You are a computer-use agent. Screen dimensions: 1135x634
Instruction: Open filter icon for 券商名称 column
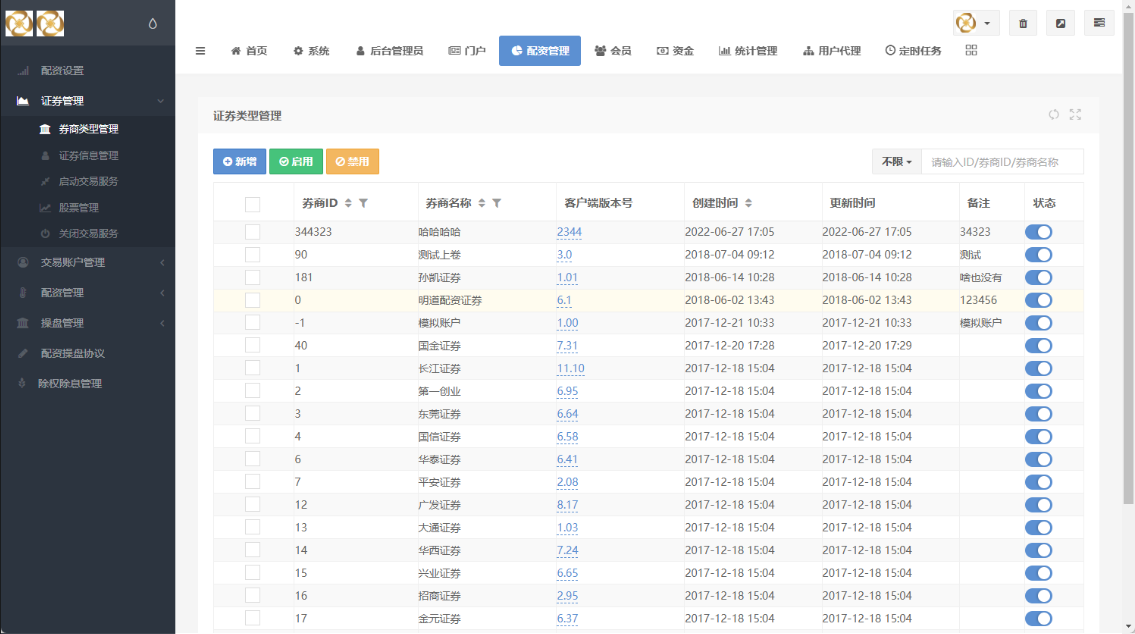click(x=497, y=203)
